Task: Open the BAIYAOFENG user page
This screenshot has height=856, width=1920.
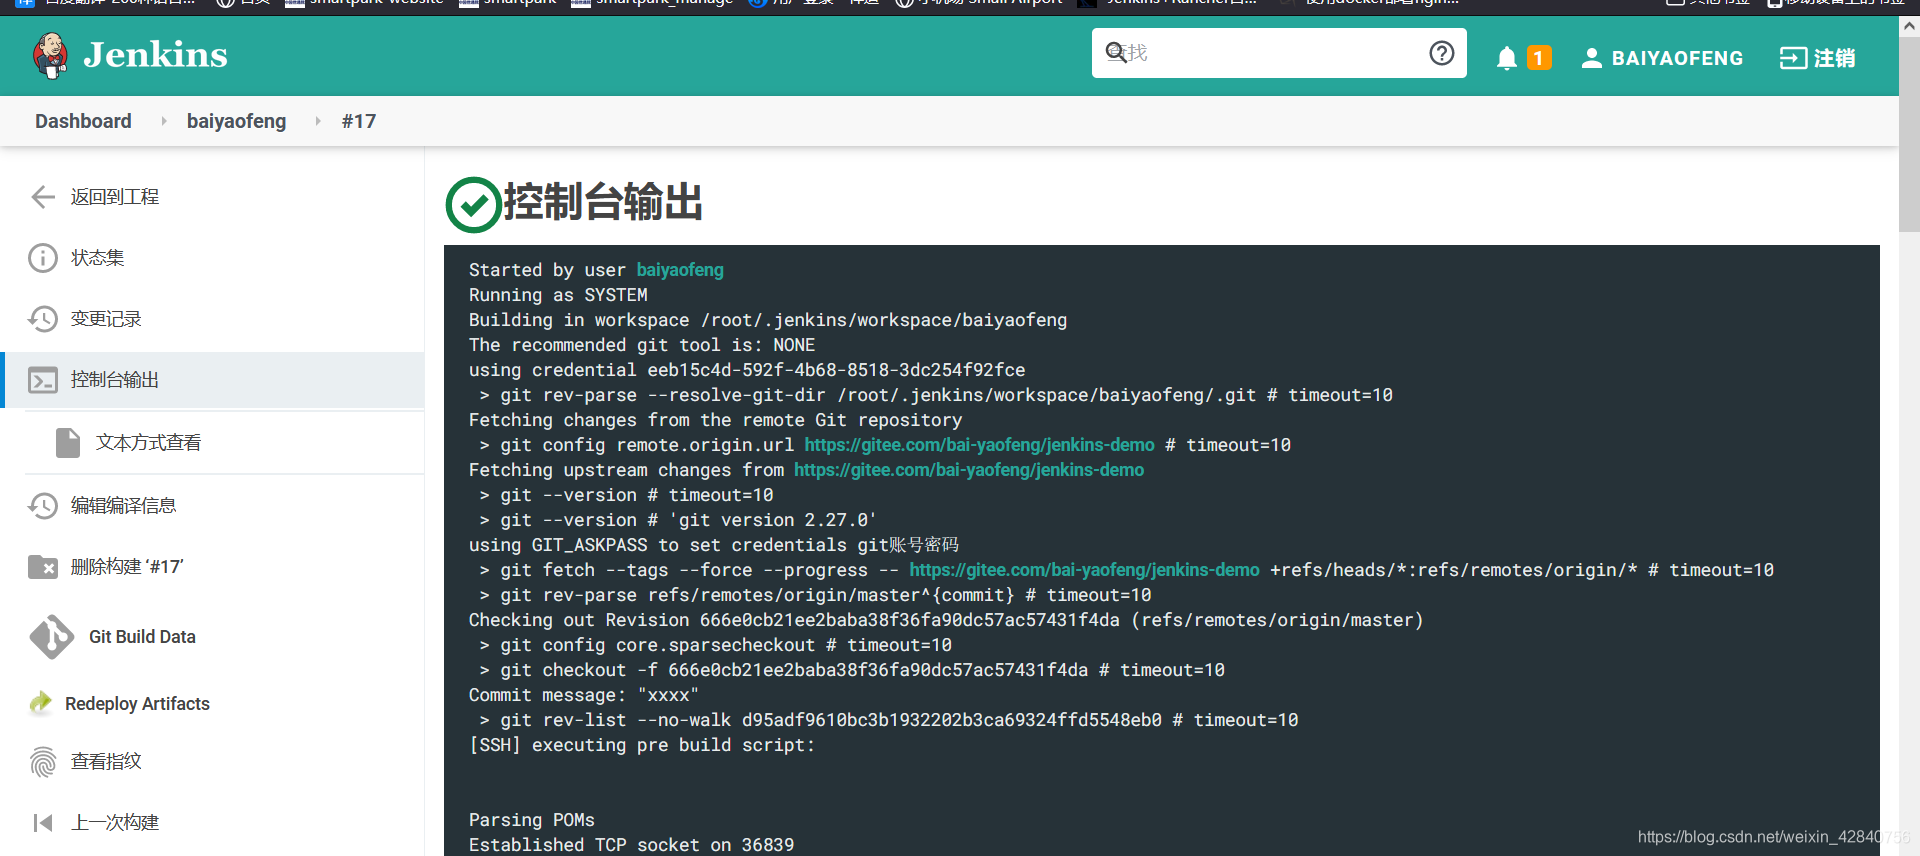Action: coord(1677,58)
